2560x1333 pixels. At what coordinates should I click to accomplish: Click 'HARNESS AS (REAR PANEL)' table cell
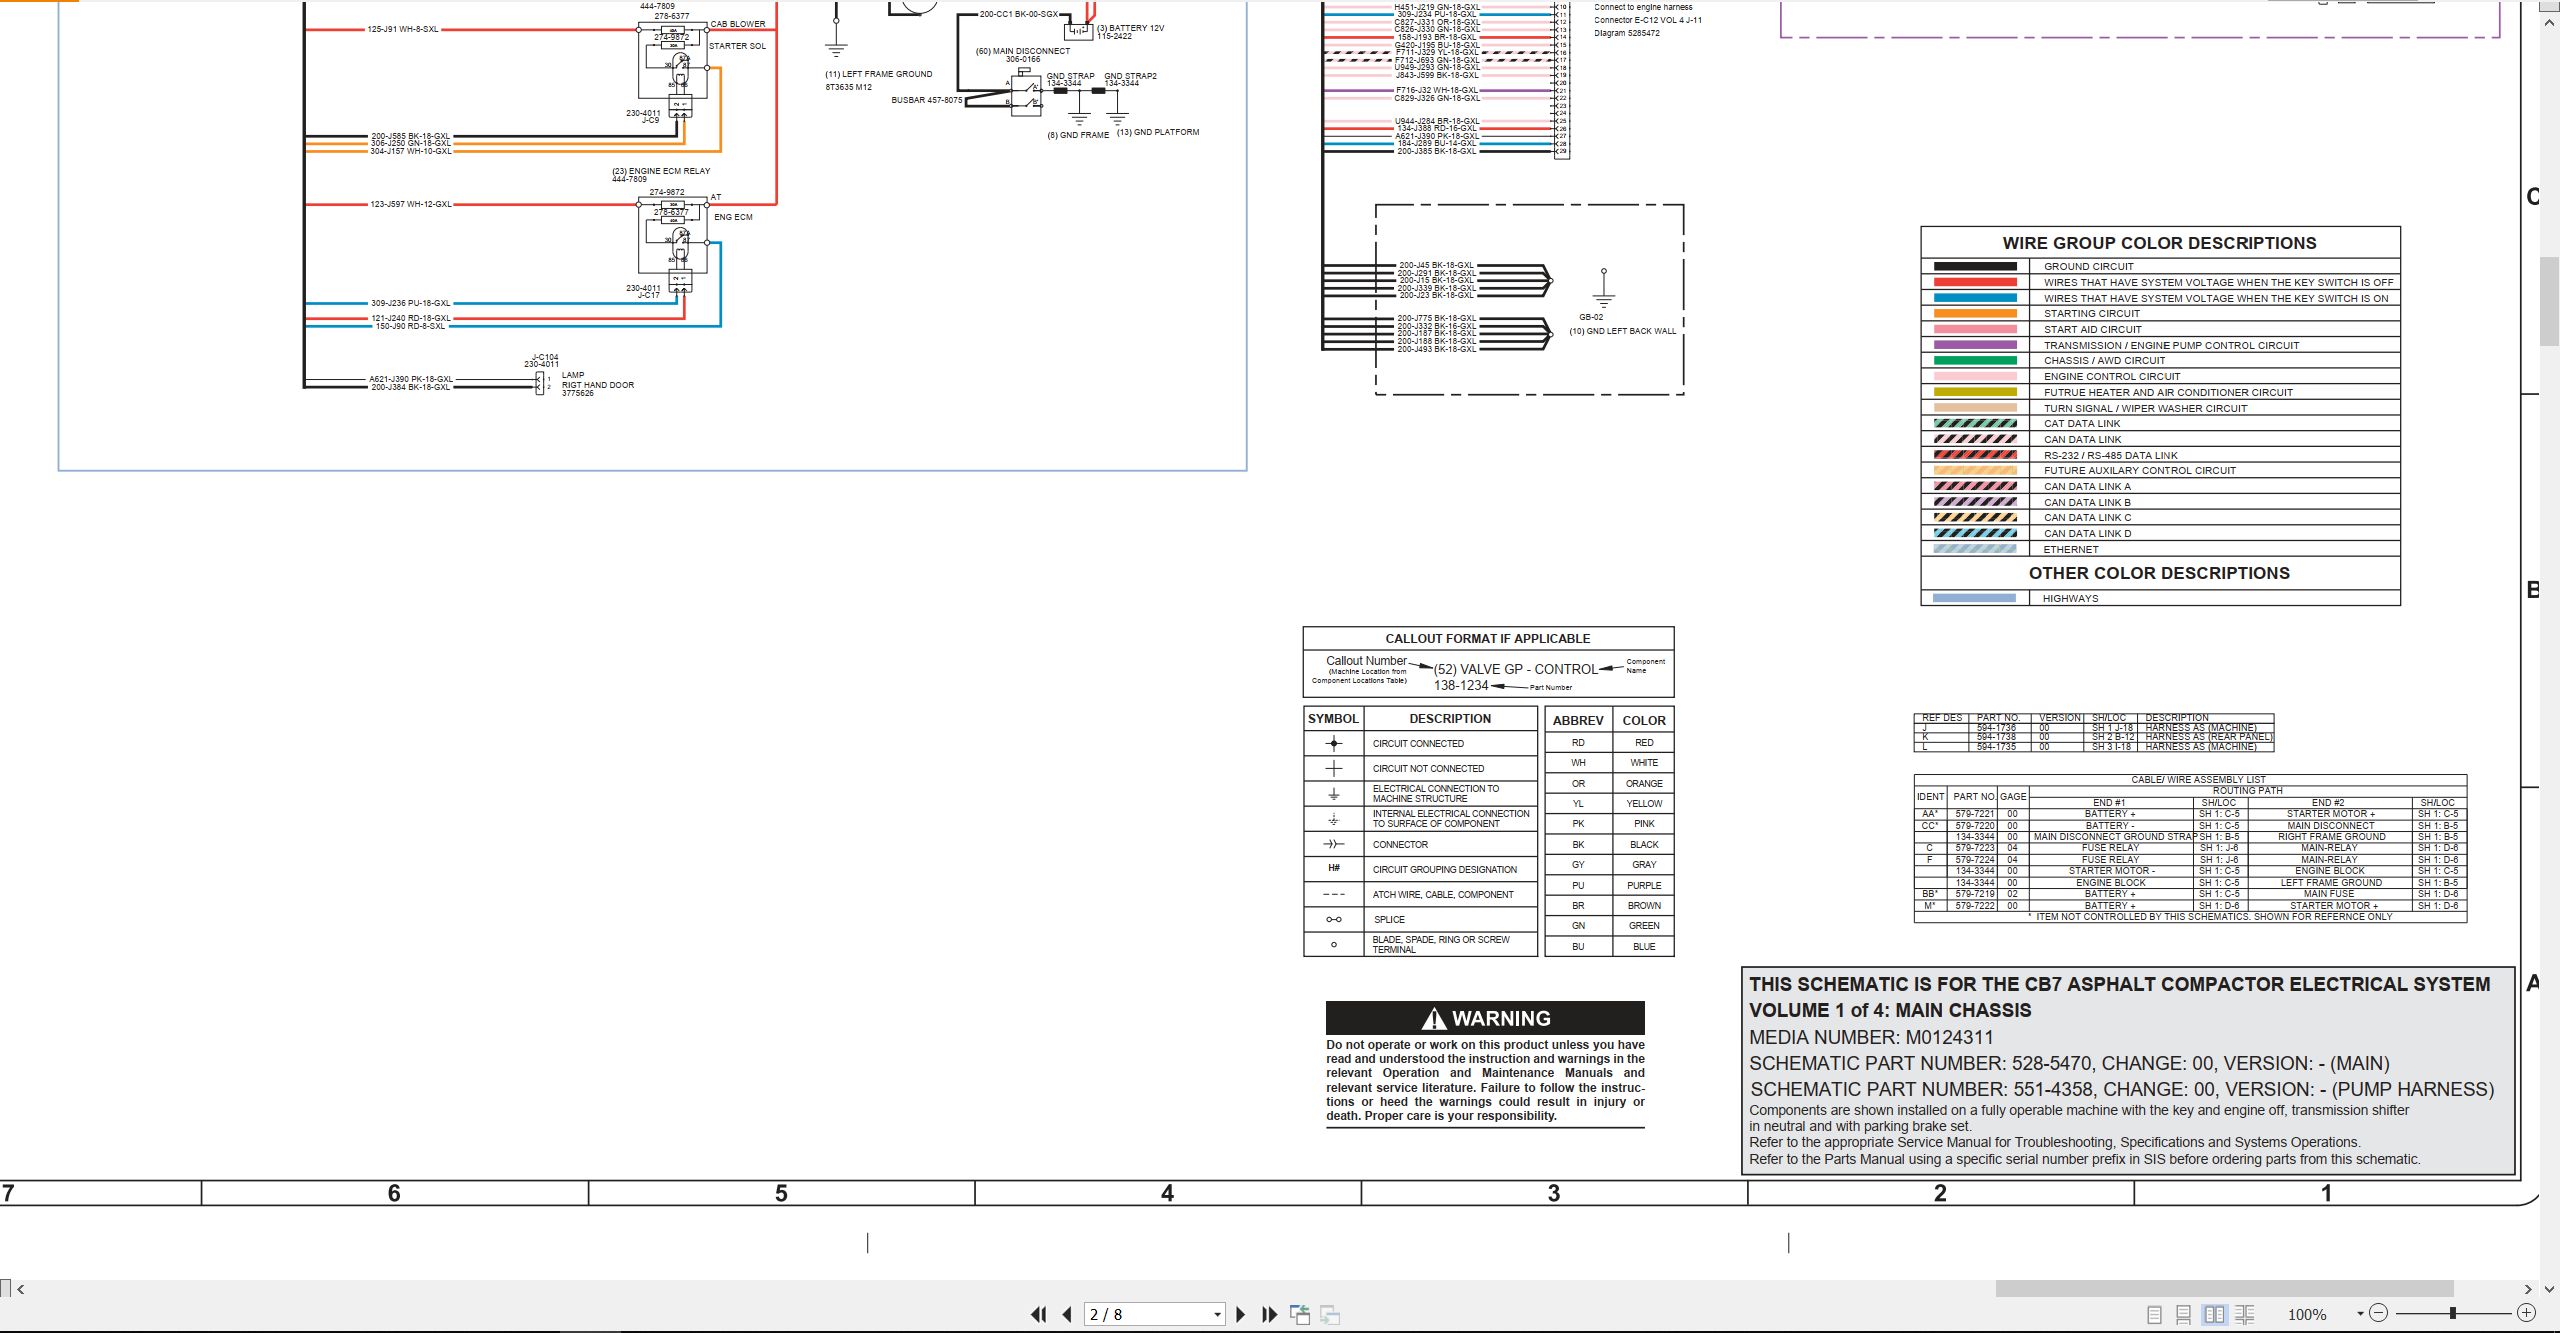click(x=2208, y=737)
